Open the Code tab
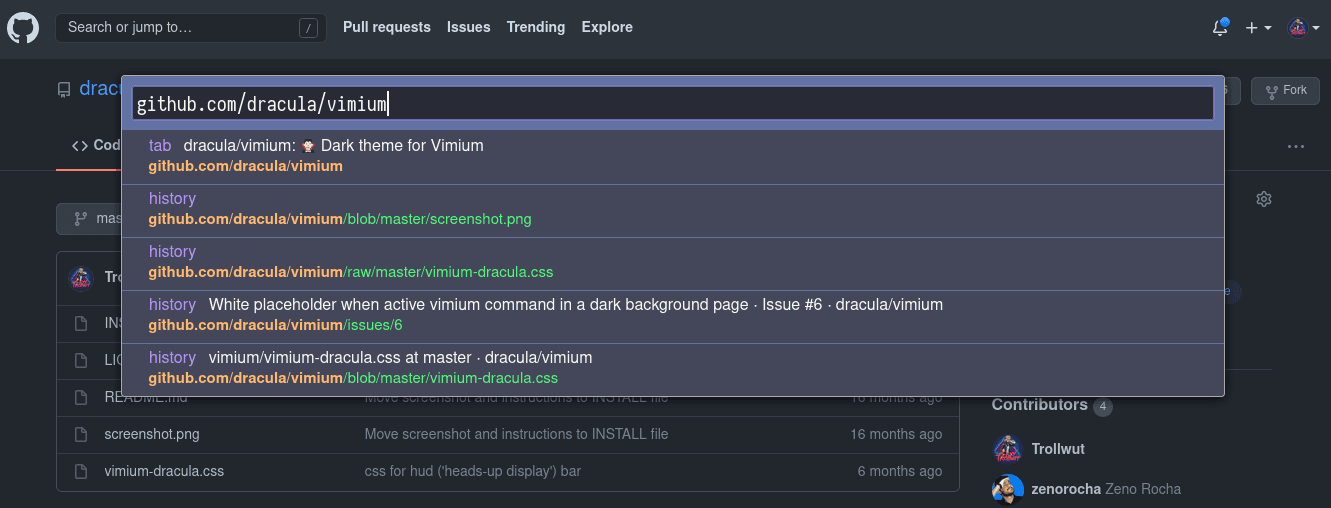Viewport: 1331px width, 508px height. [95, 146]
